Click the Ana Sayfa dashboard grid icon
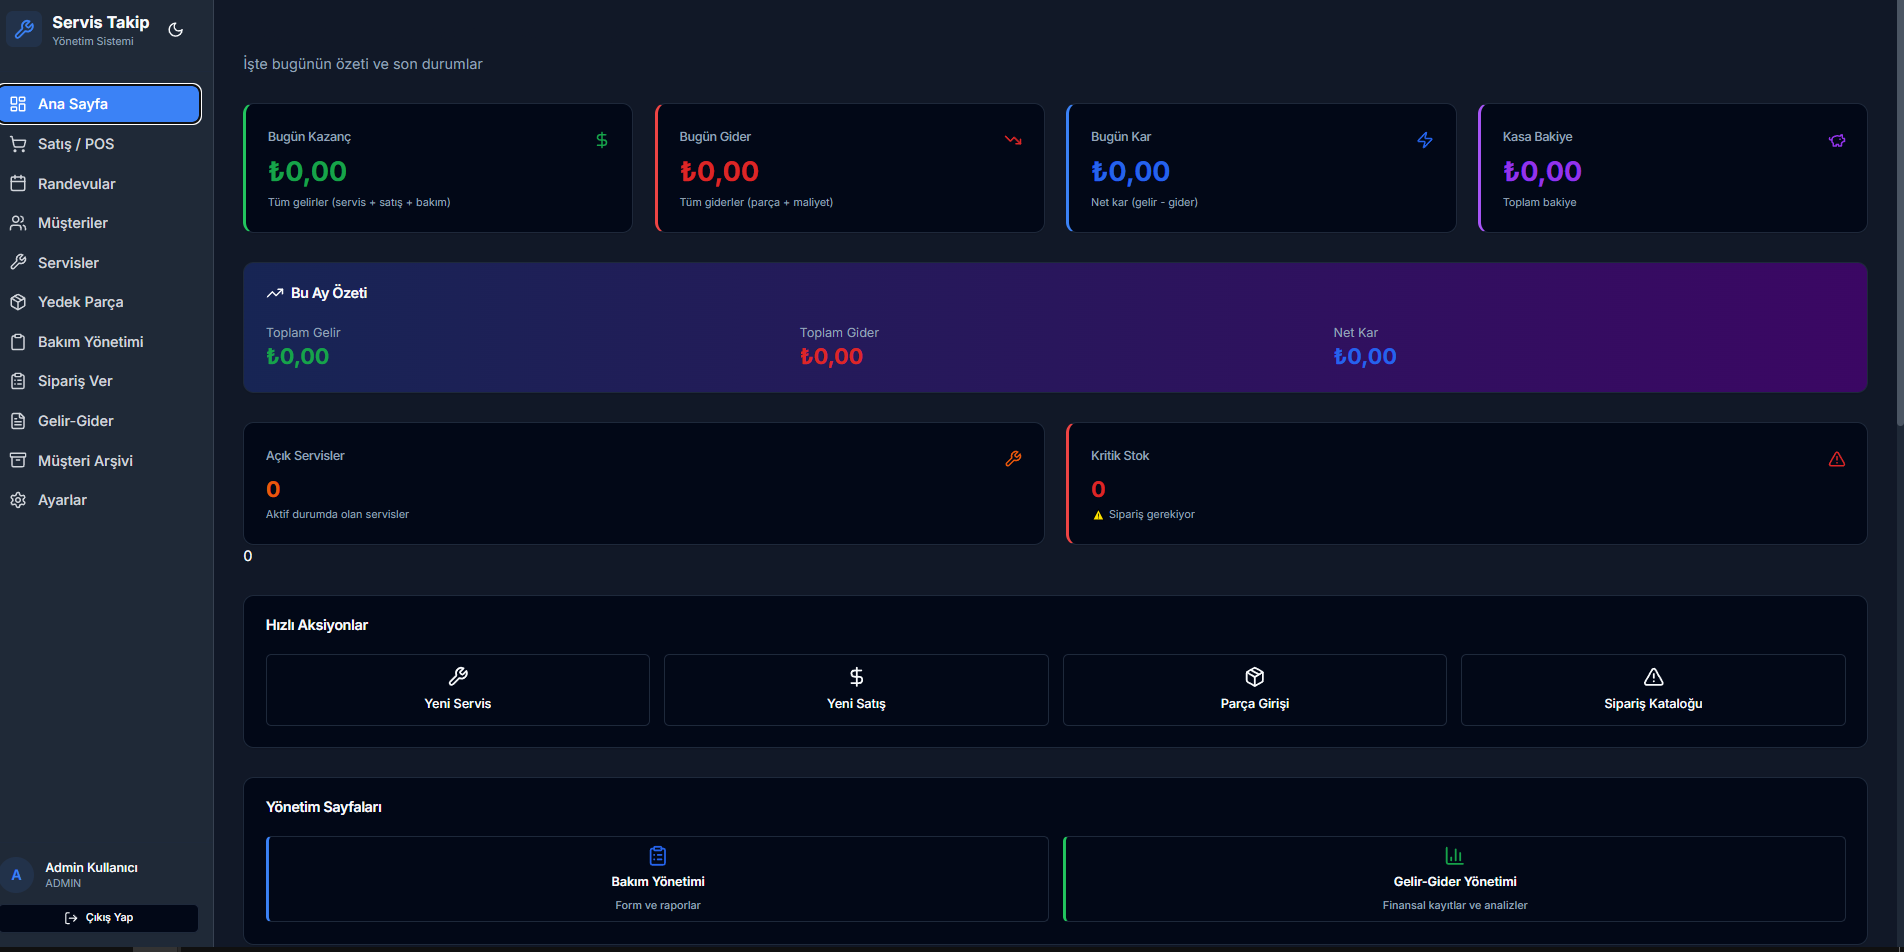 click(18, 104)
